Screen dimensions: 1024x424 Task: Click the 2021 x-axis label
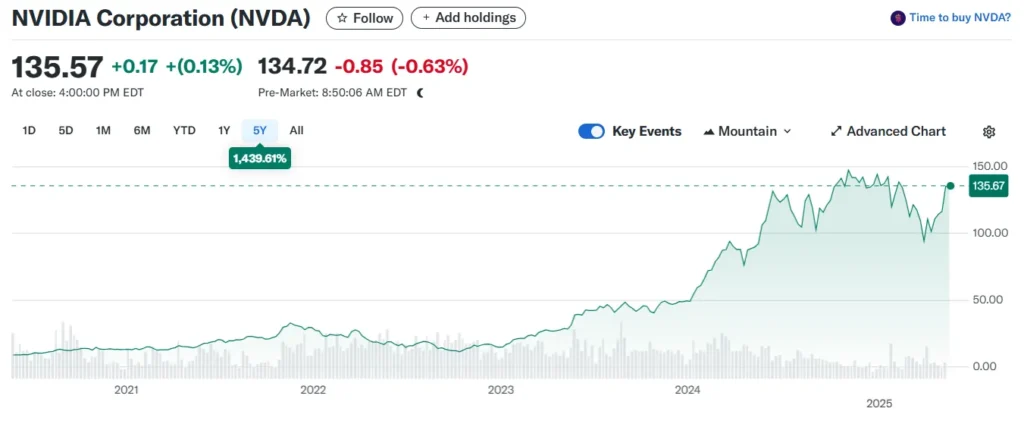point(126,391)
